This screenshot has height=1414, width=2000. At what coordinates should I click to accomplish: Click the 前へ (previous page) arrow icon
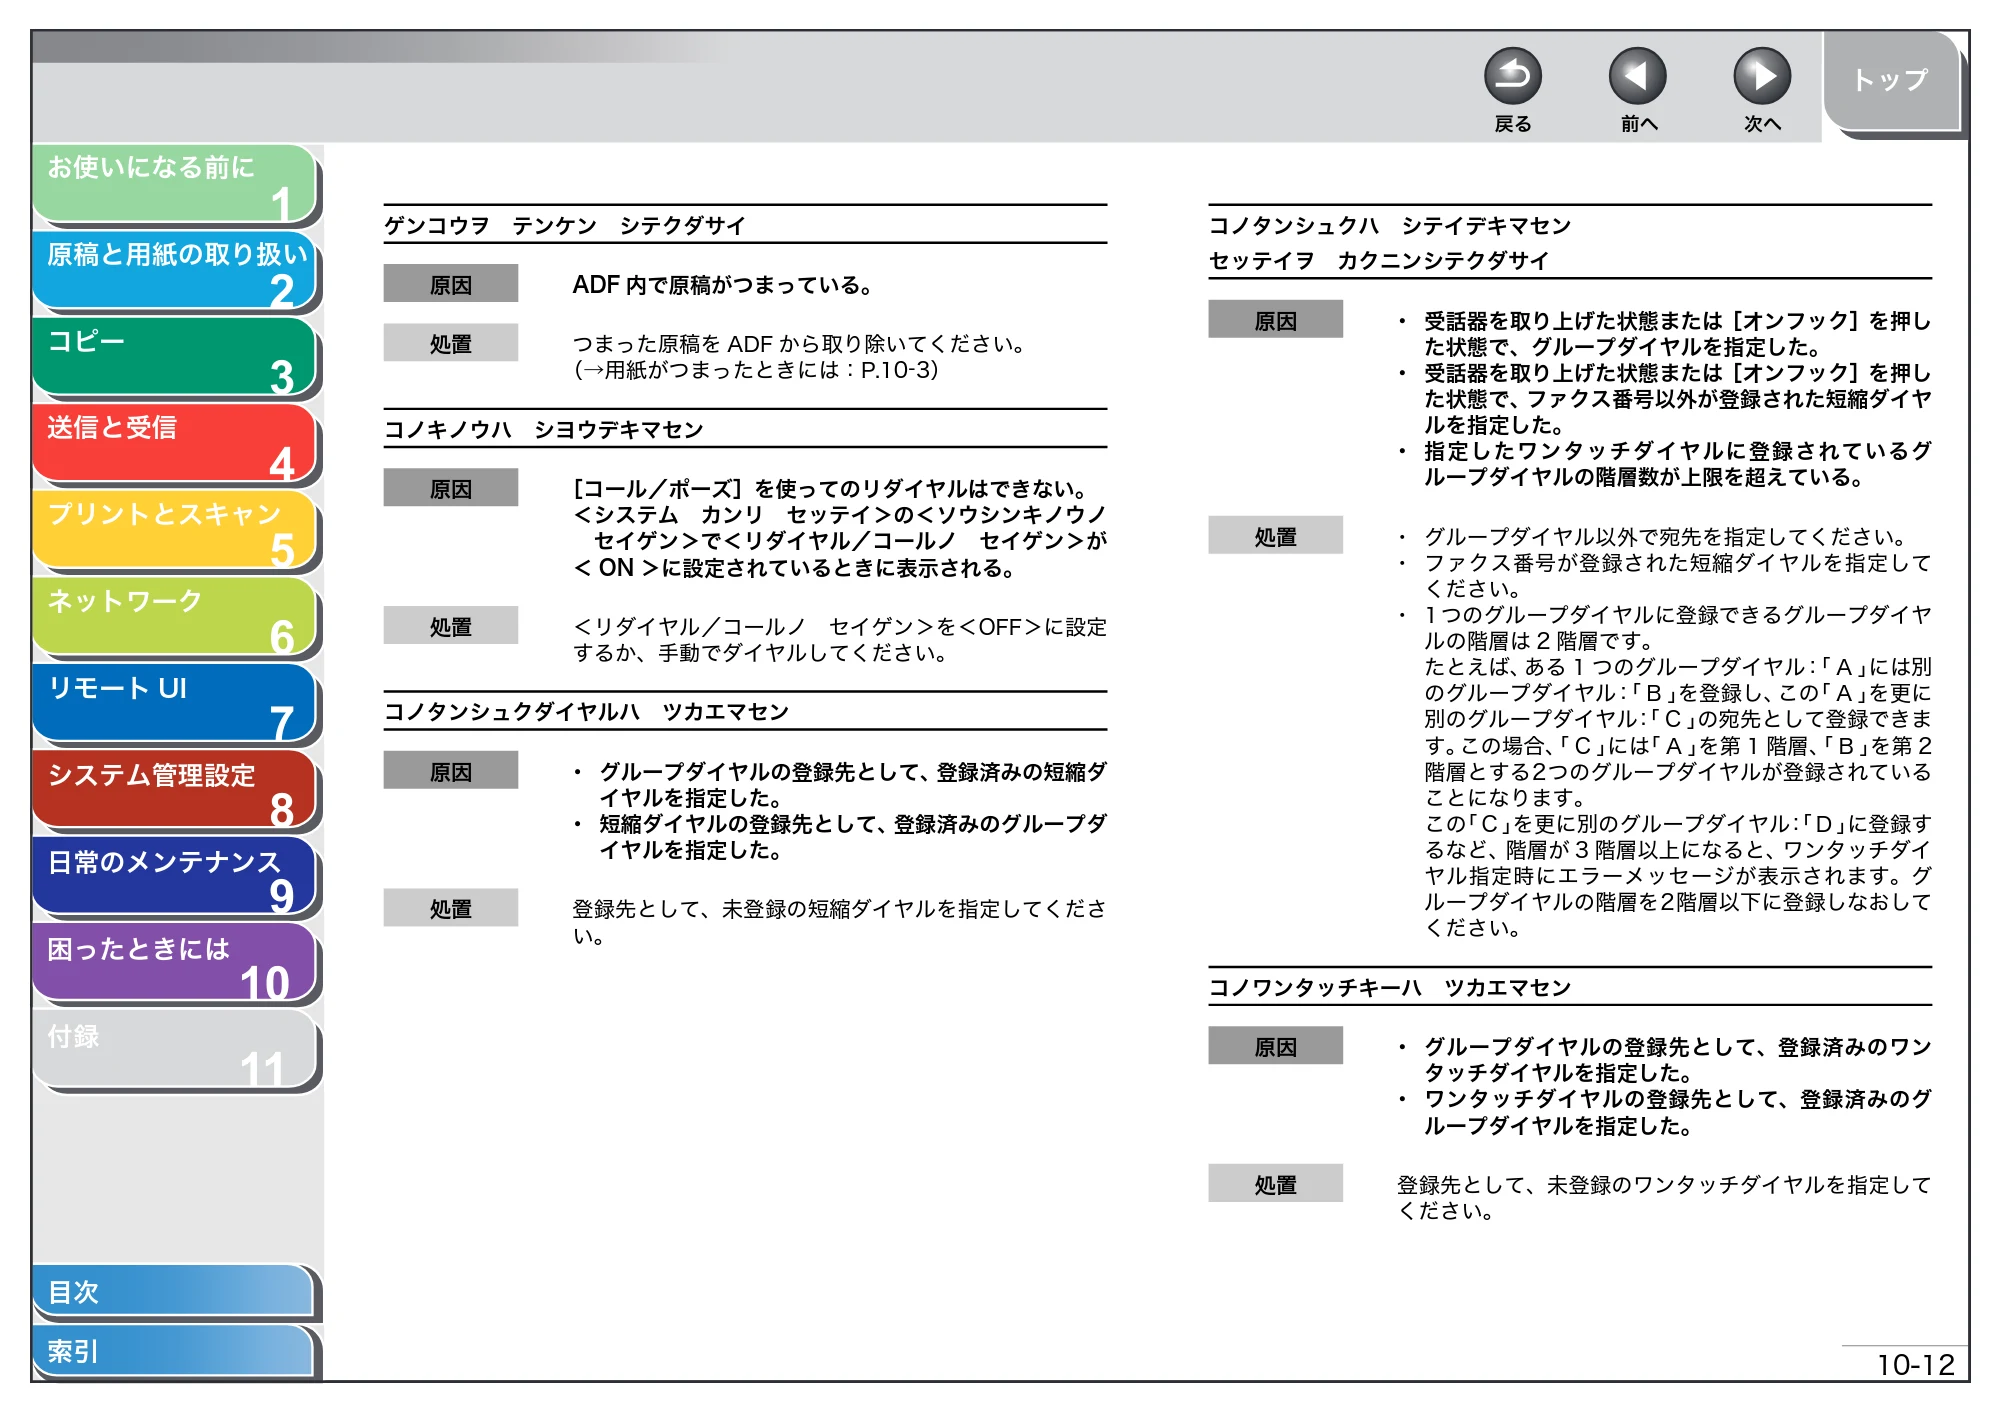click(x=1637, y=77)
